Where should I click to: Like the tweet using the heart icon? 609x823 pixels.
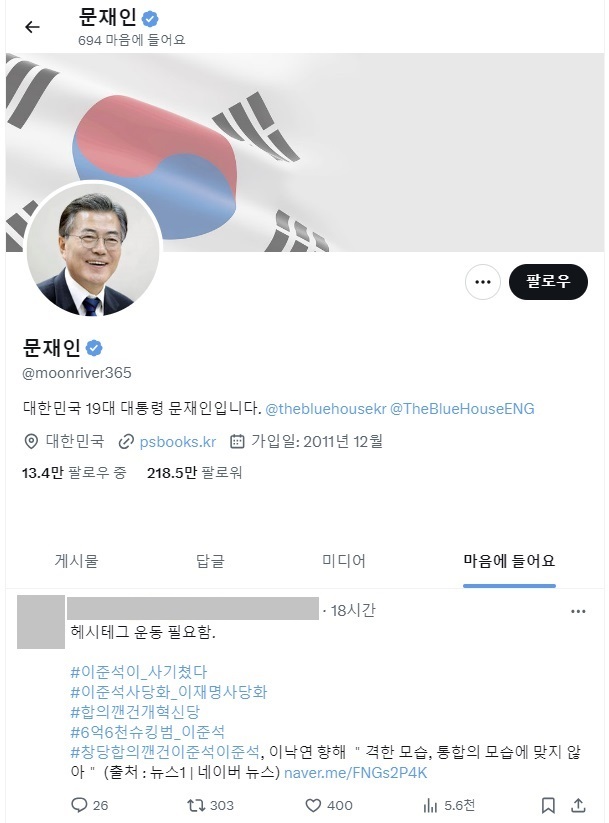[x=313, y=805]
